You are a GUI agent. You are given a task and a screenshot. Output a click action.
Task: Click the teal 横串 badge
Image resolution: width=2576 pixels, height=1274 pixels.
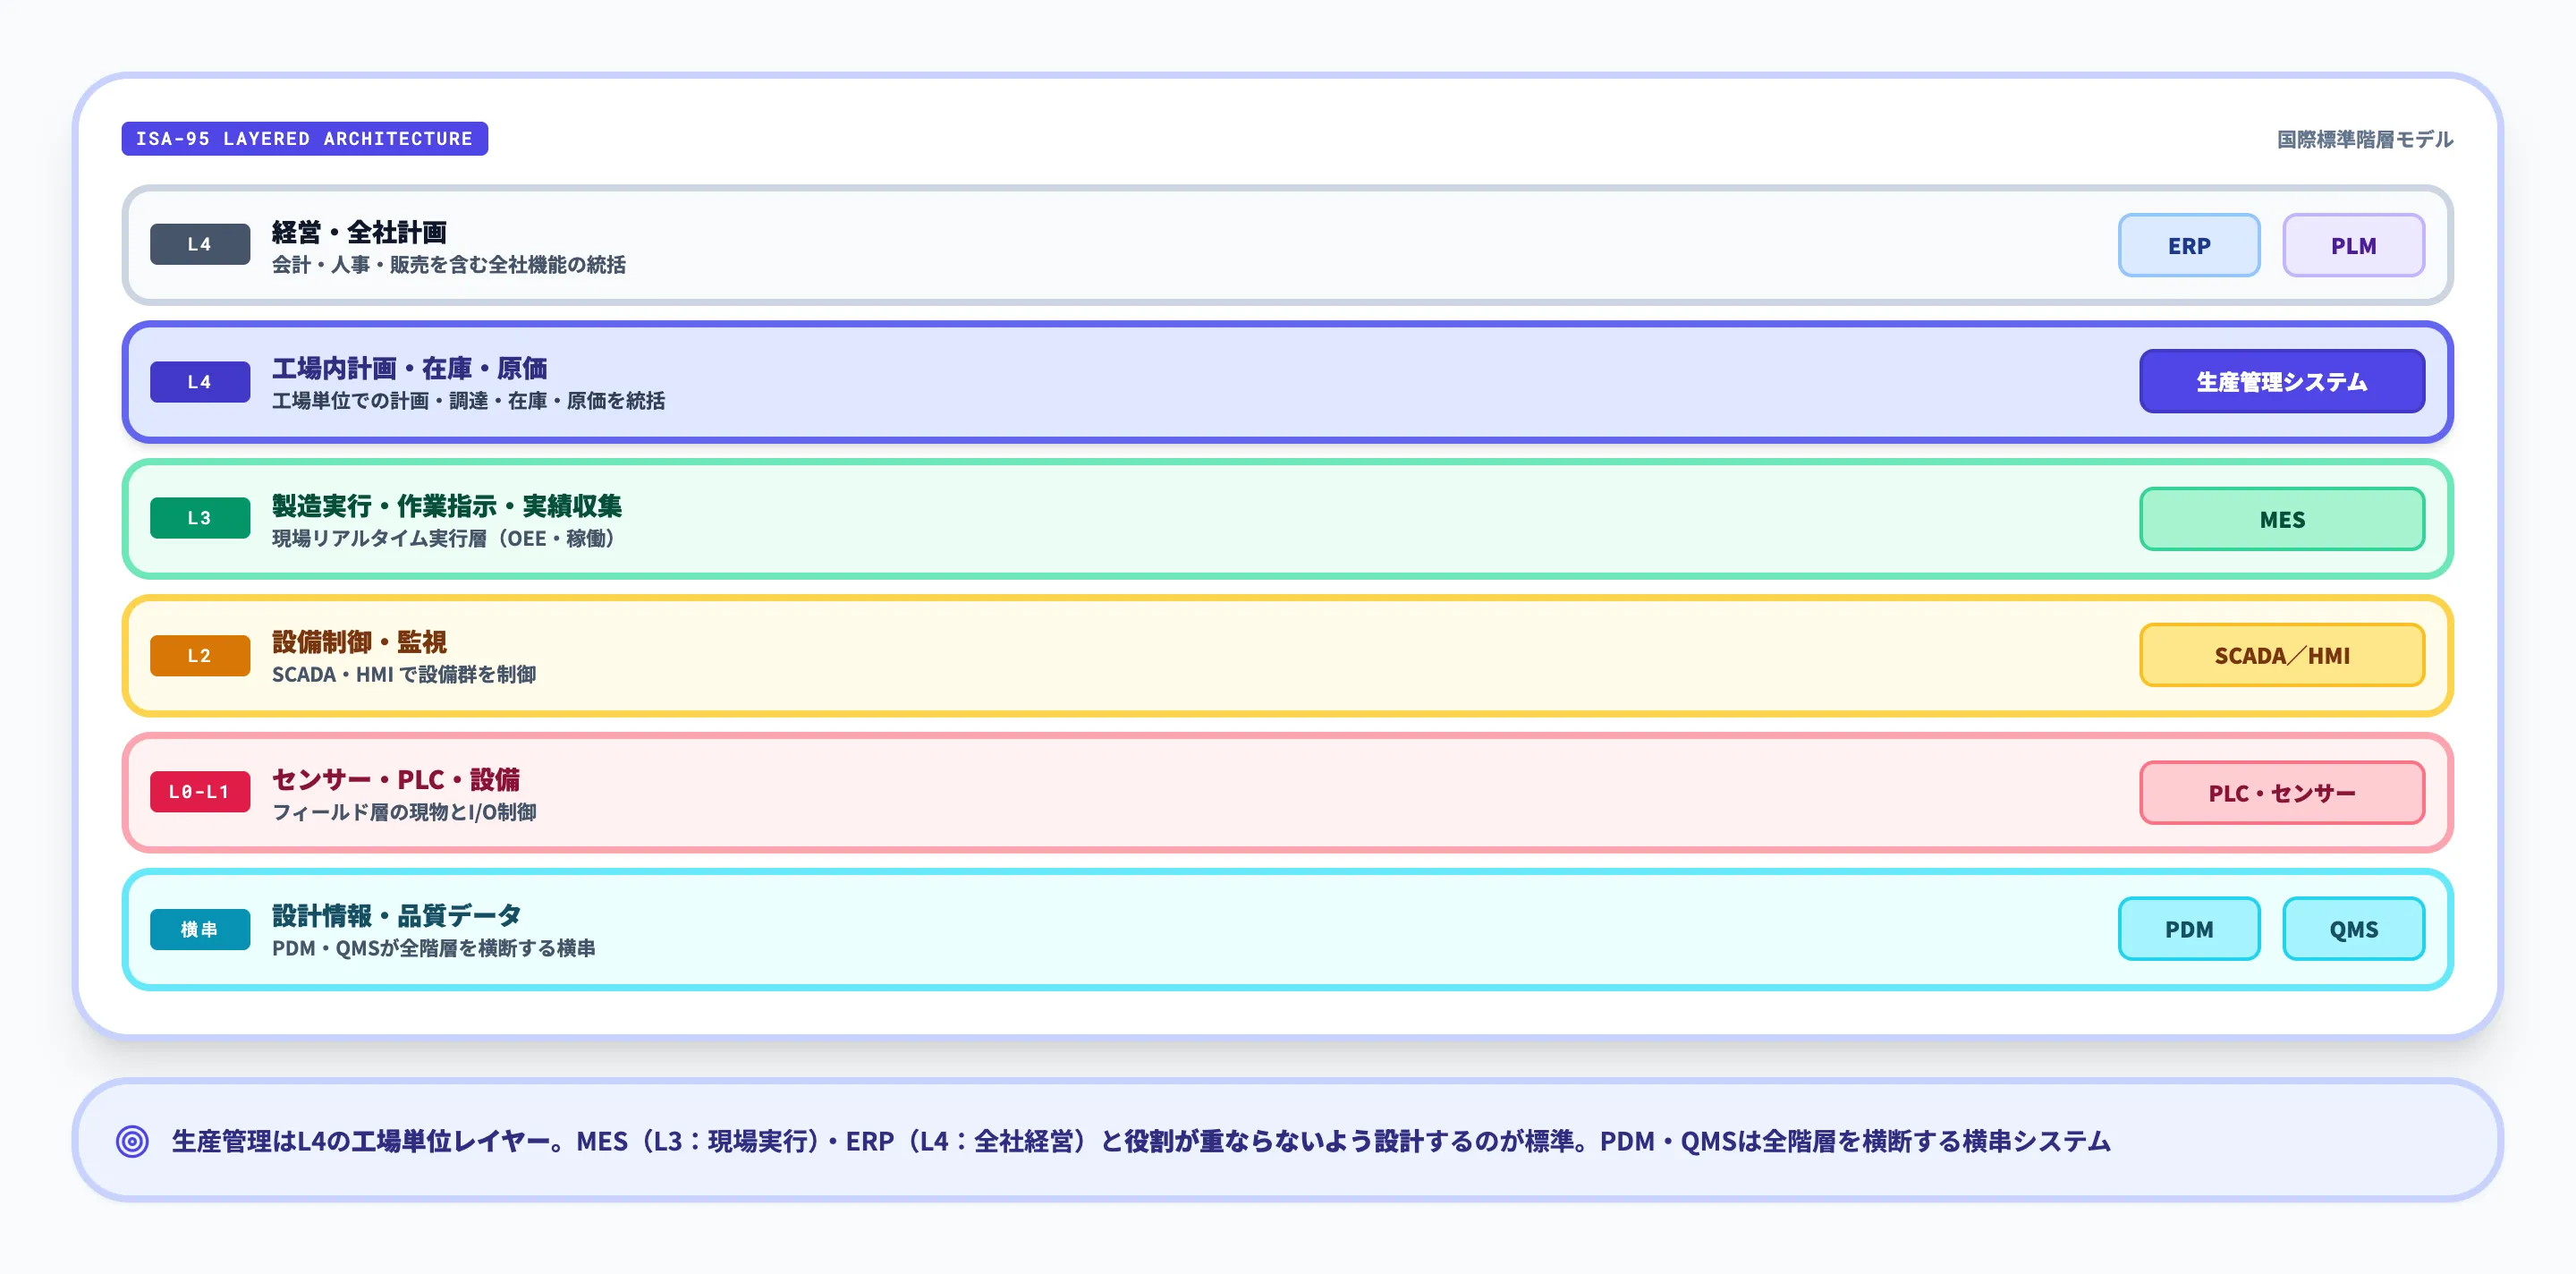point(200,929)
